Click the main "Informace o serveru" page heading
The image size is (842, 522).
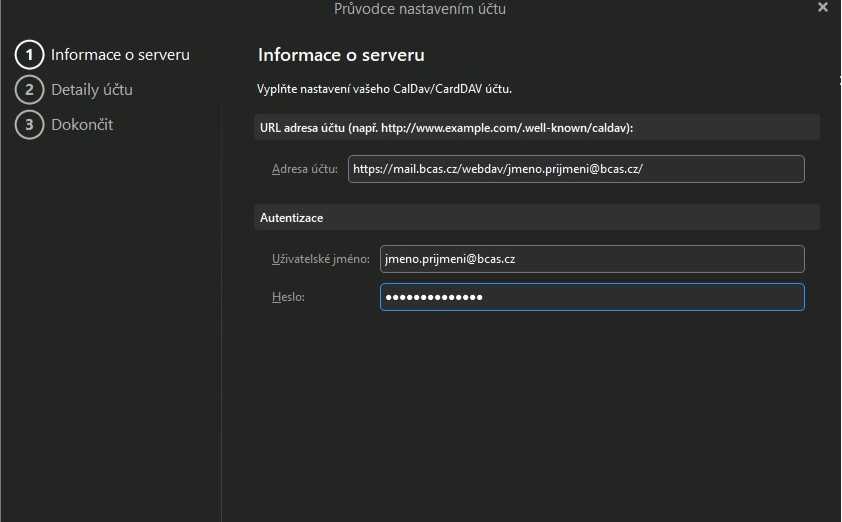point(341,55)
